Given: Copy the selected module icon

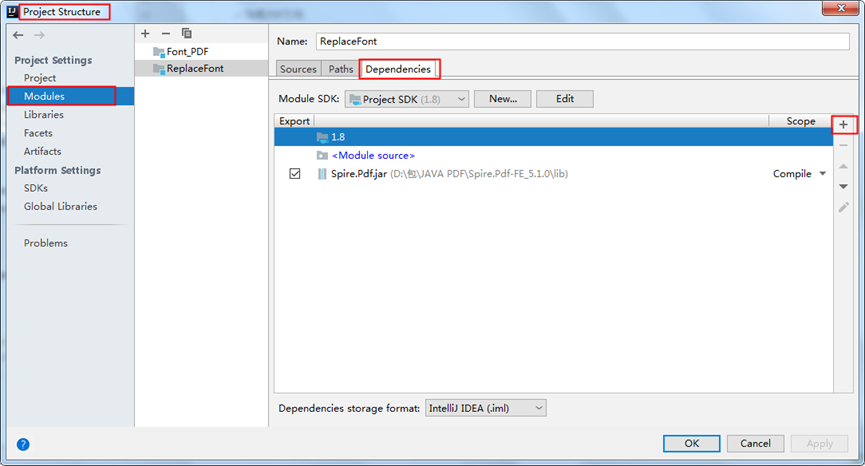Looking at the screenshot, I should point(187,34).
